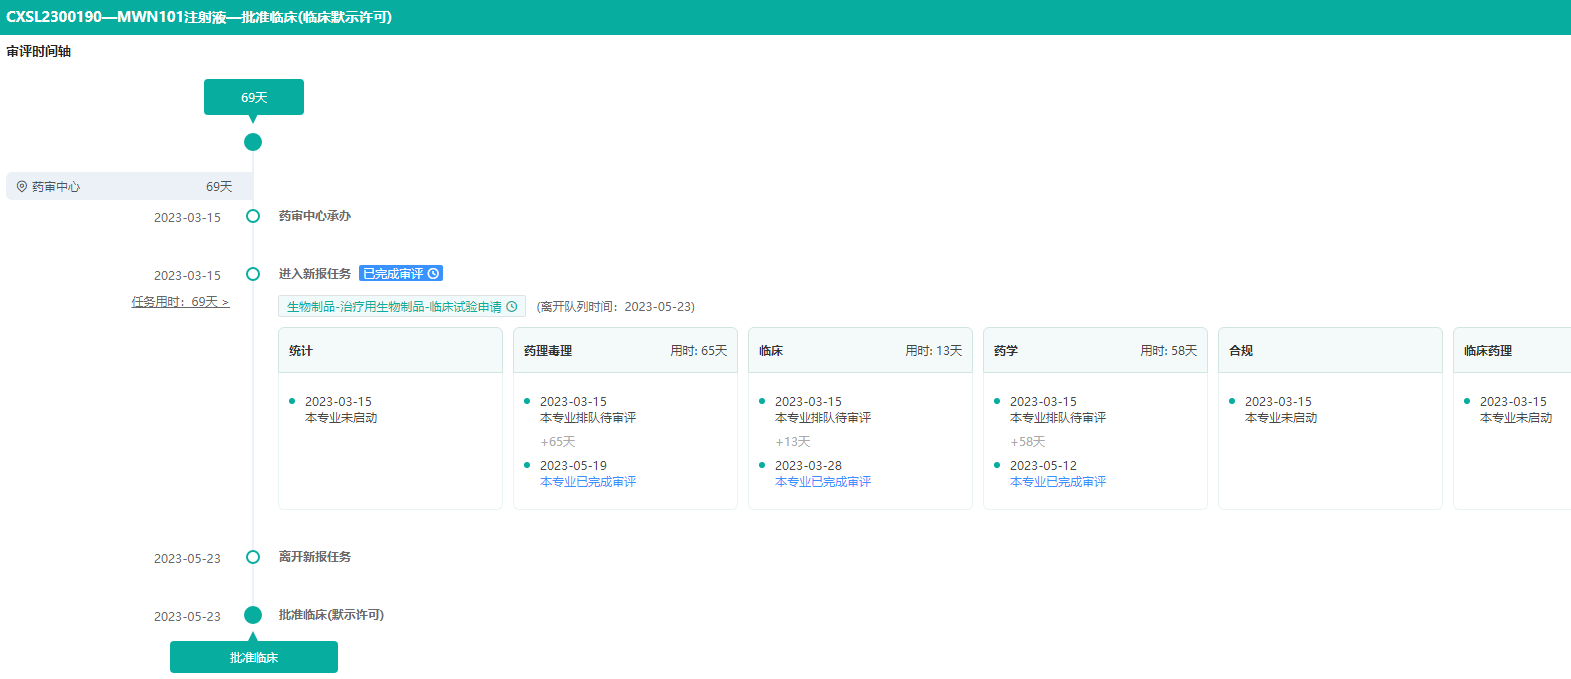Click the 批准临床 button at timeline bottom
Screen dimensions: 1571x679
click(x=254, y=658)
